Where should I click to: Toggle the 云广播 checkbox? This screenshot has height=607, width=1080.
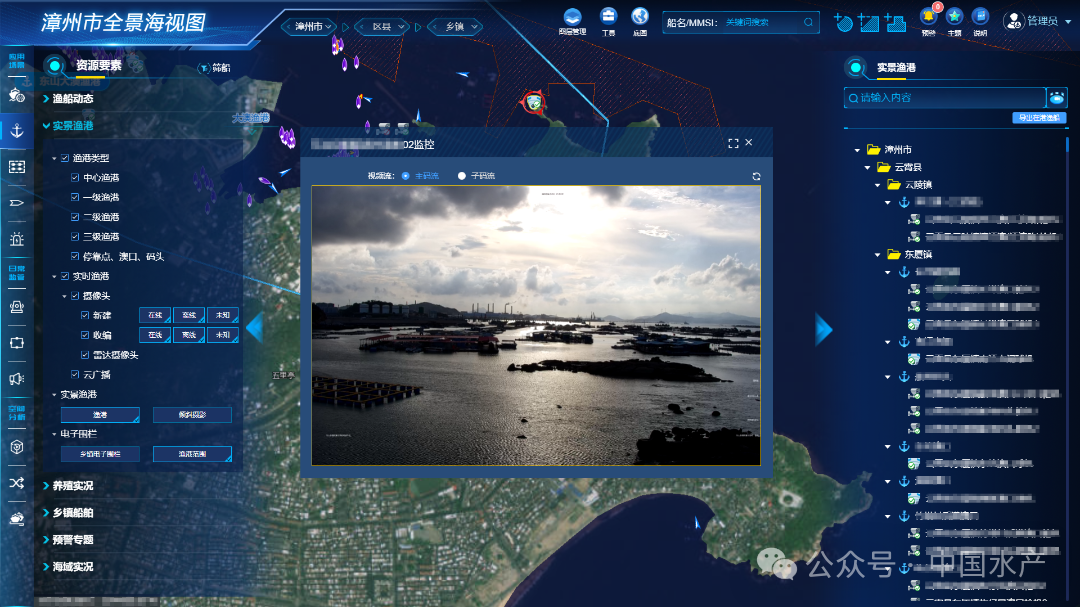click(75, 374)
